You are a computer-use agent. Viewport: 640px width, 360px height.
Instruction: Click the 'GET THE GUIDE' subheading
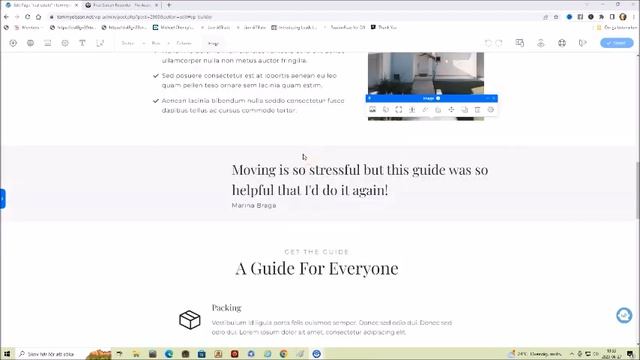(316, 252)
